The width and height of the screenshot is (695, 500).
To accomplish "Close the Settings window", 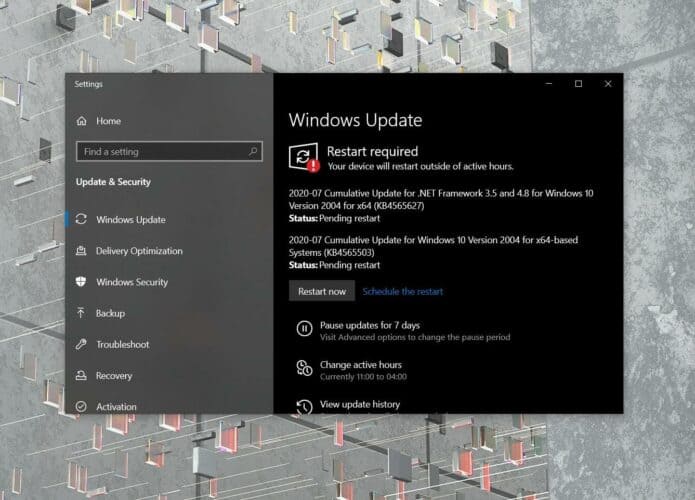I will click(608, 83).
